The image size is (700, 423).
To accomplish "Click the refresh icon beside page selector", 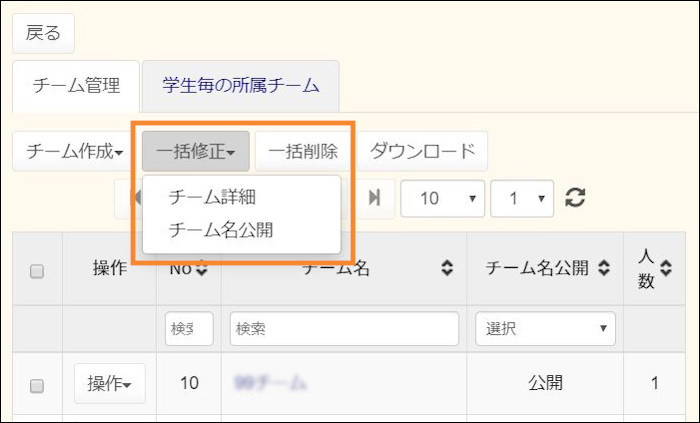I will coord(575,198).
